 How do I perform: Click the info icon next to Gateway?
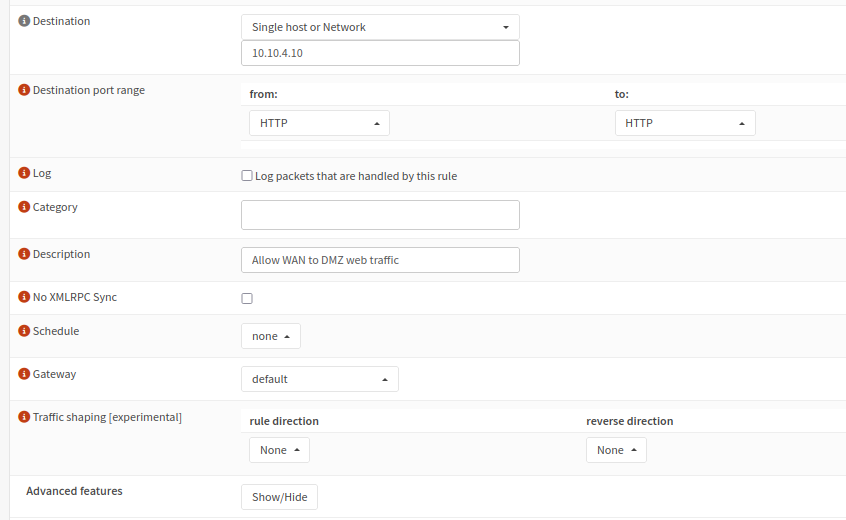click(25, 374)
